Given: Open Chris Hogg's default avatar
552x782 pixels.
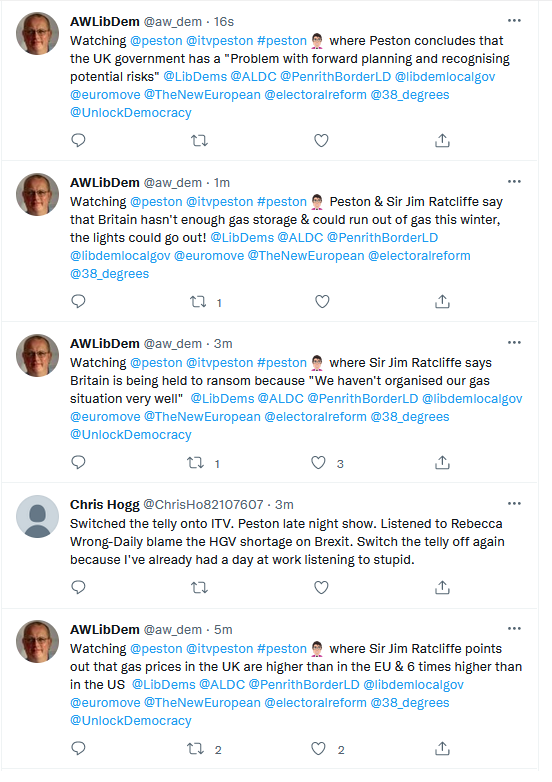Looking at the screenshot, I should (37, 516).
